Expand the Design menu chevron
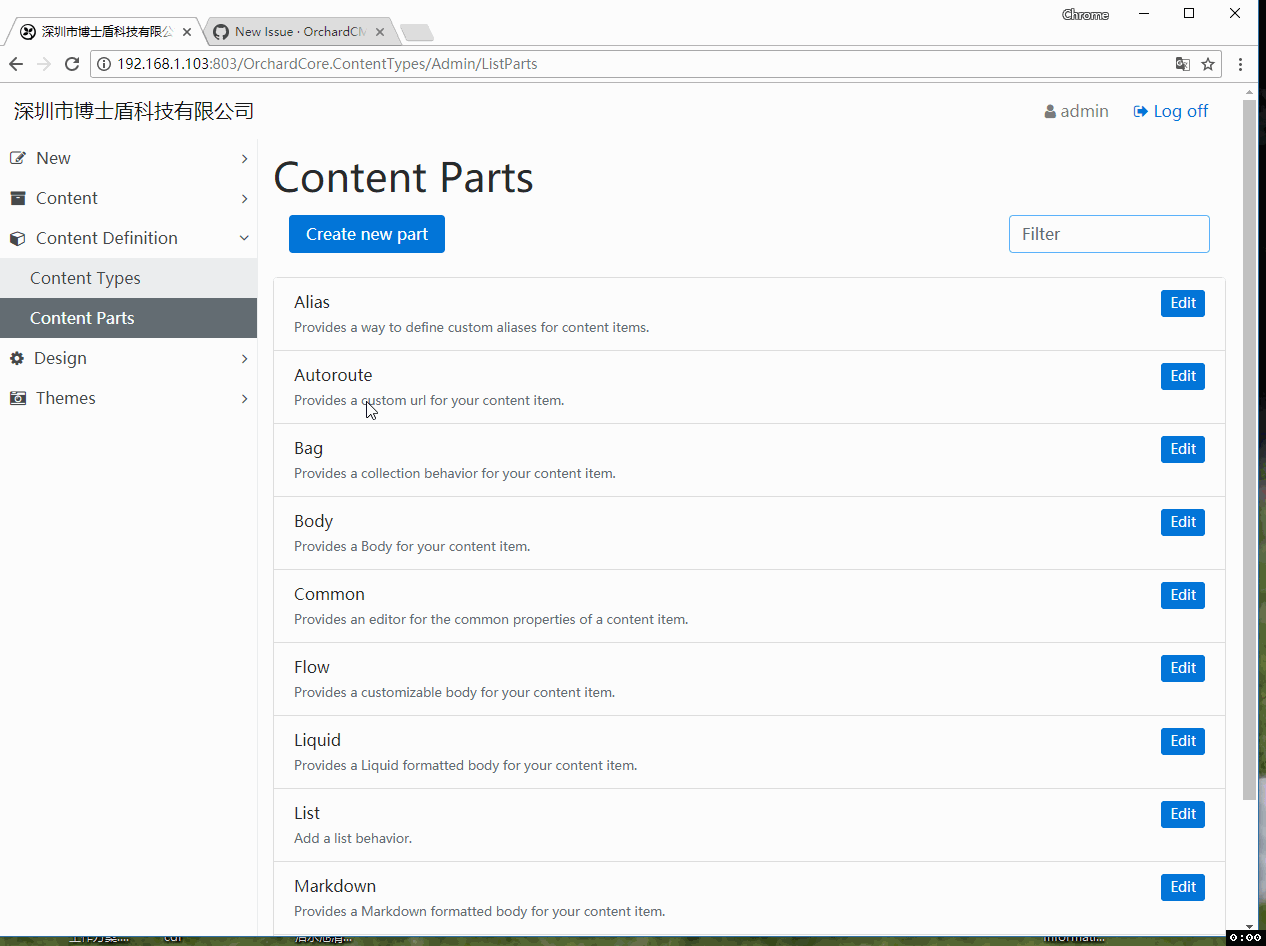The width and height of the screenshot is (1266, 946). pos(244,359)
